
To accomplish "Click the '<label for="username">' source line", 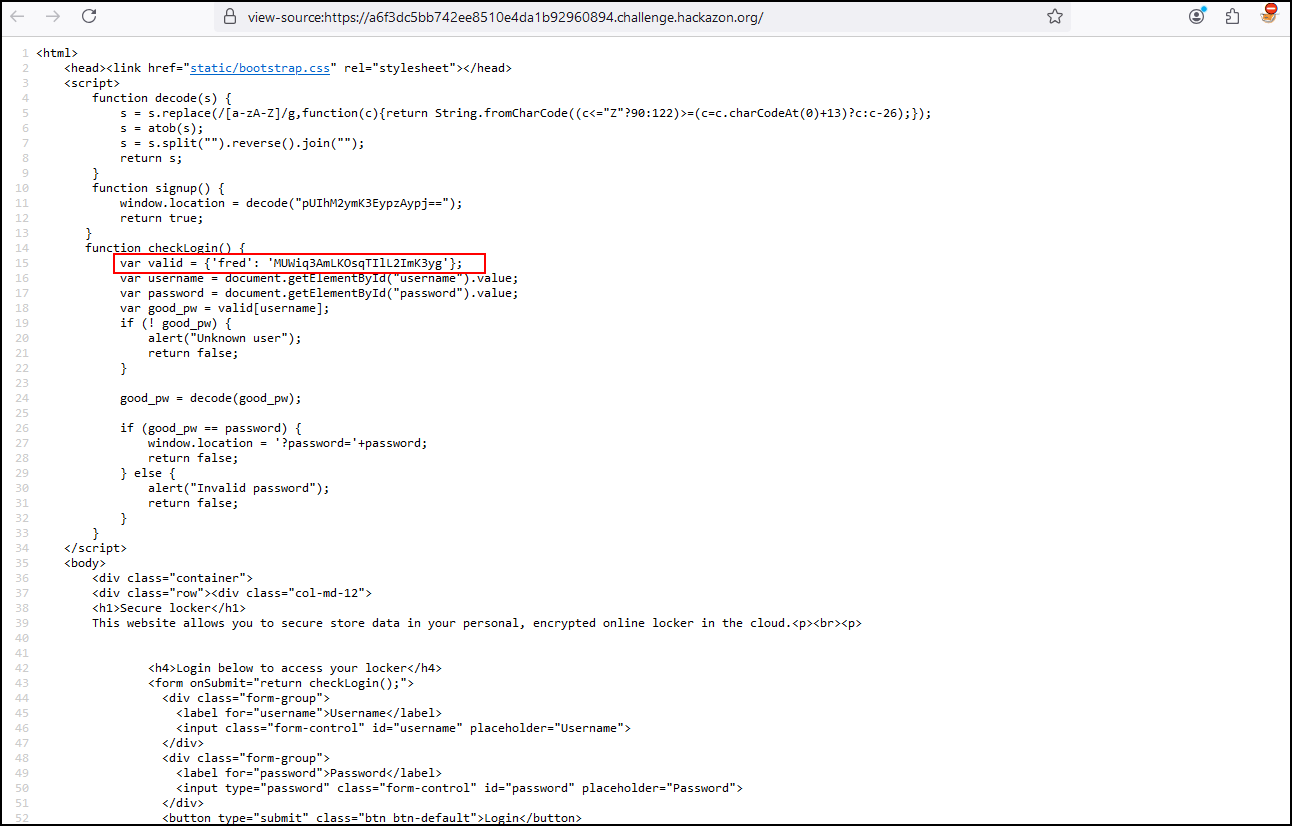I will pos(309,713).
